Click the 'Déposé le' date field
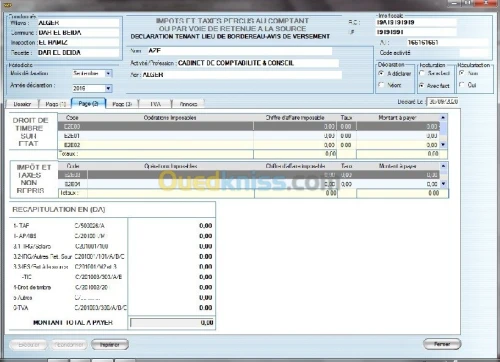The width and height of the screenshot is (500, 362). [443, 102]
